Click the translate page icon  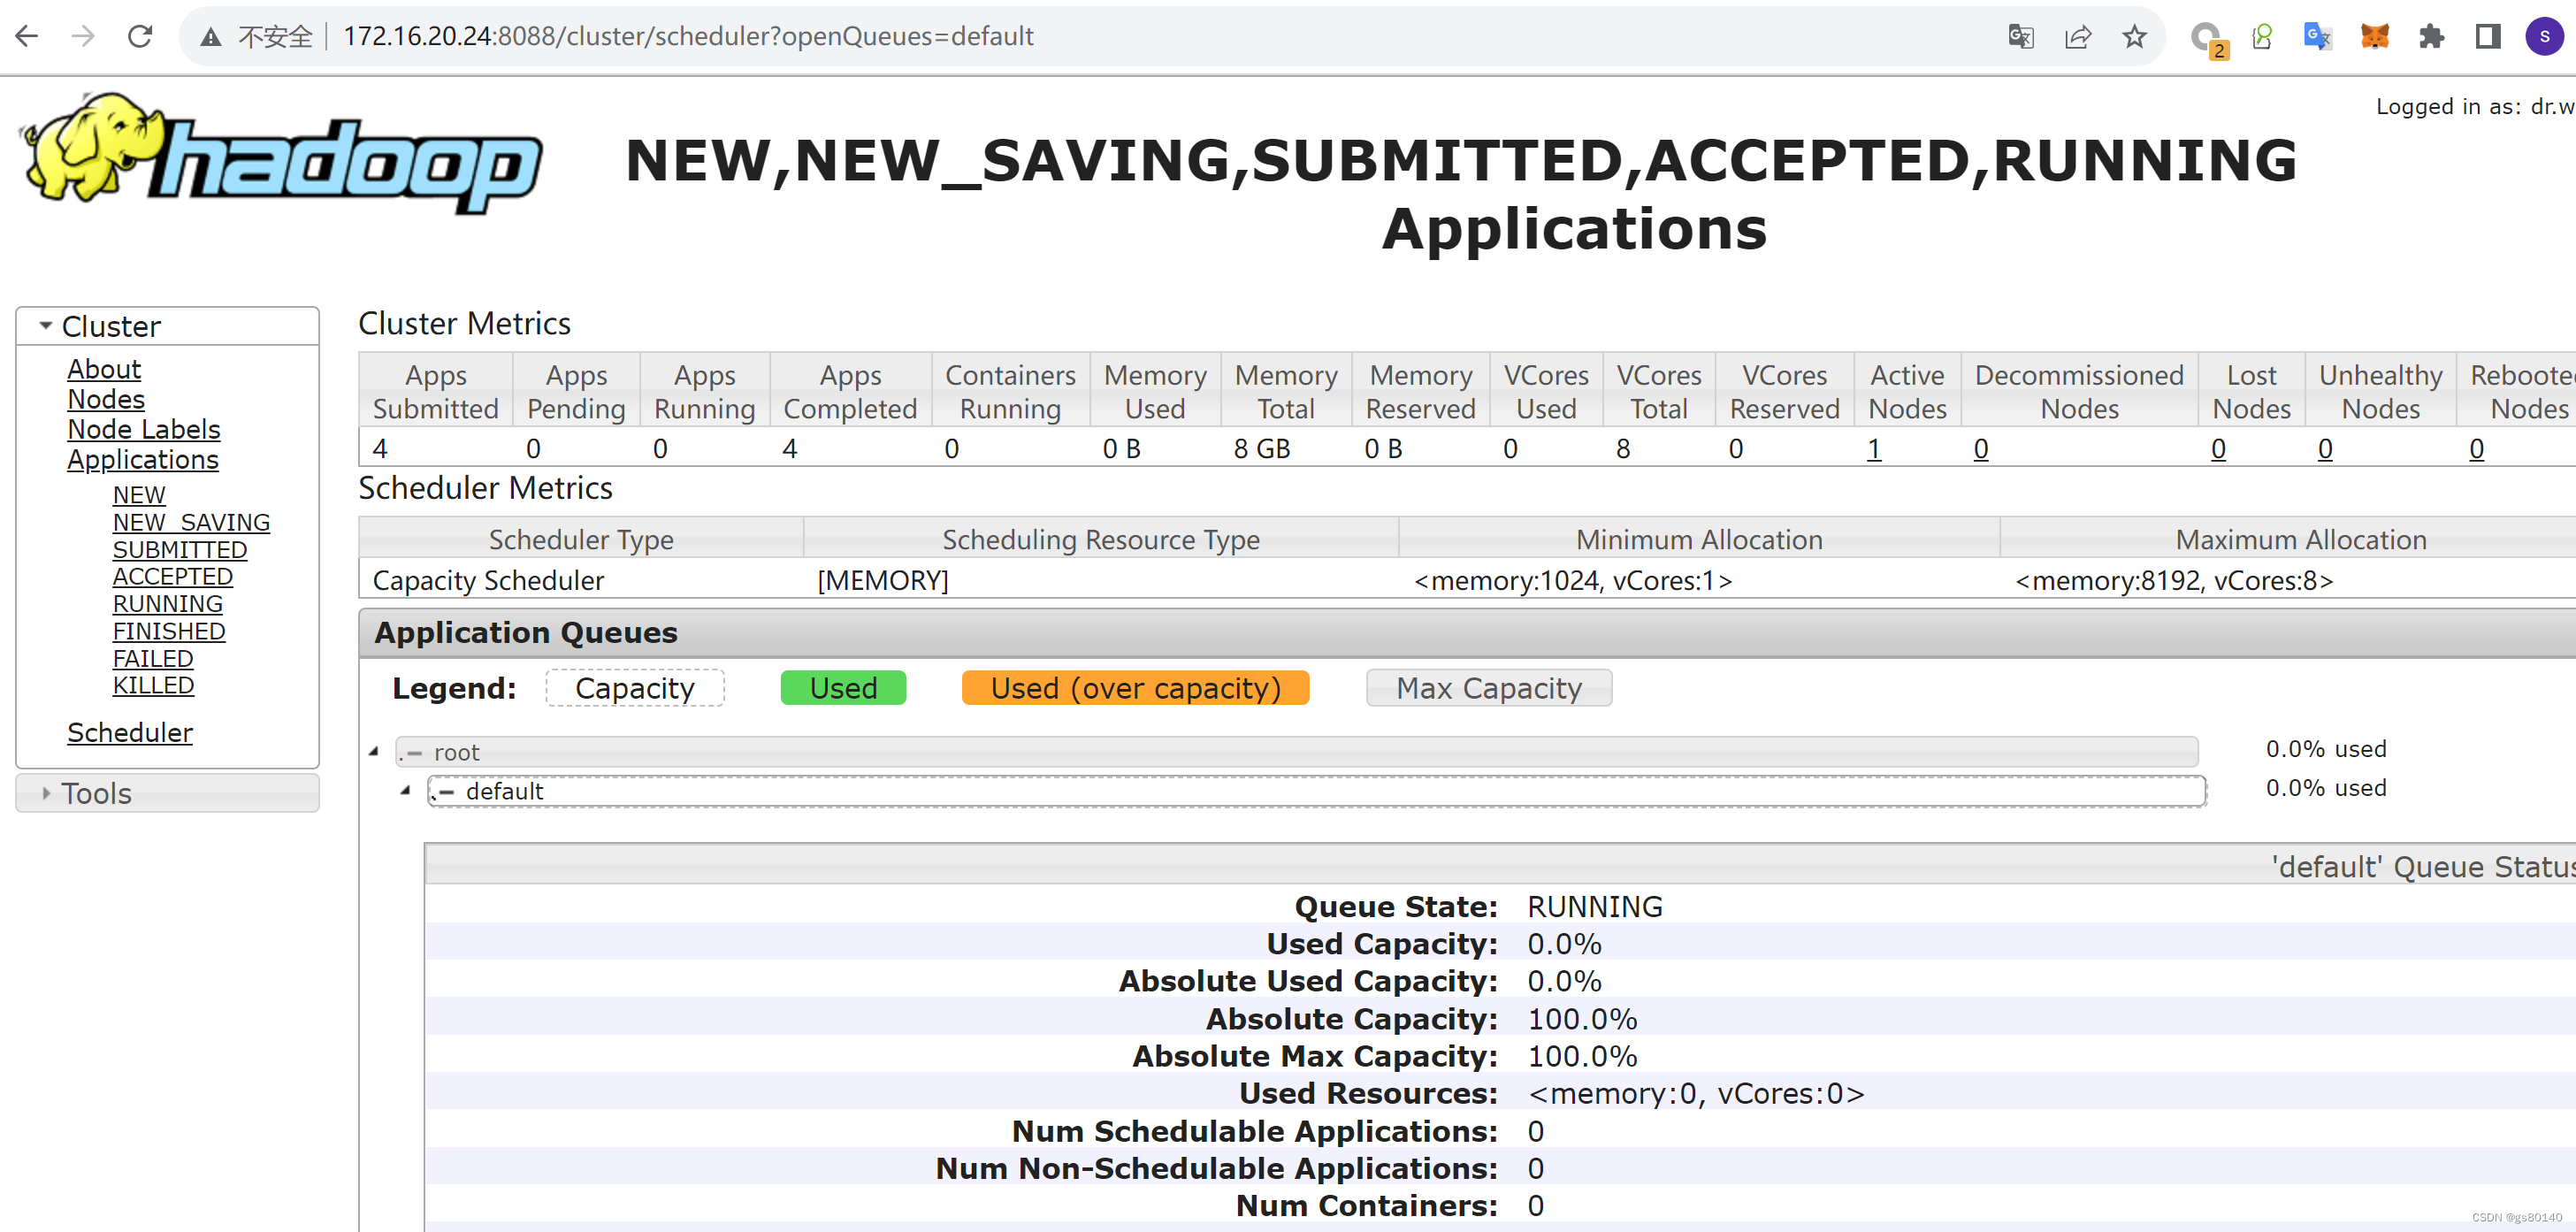point(2020,37)
